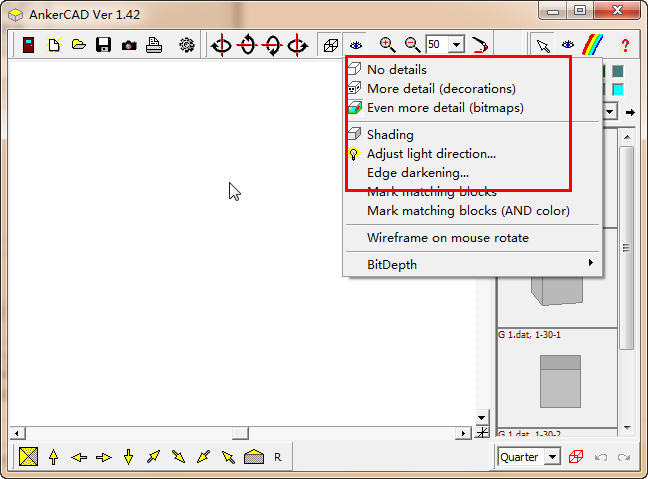Move block up with yellow arrow

(53, 457)
